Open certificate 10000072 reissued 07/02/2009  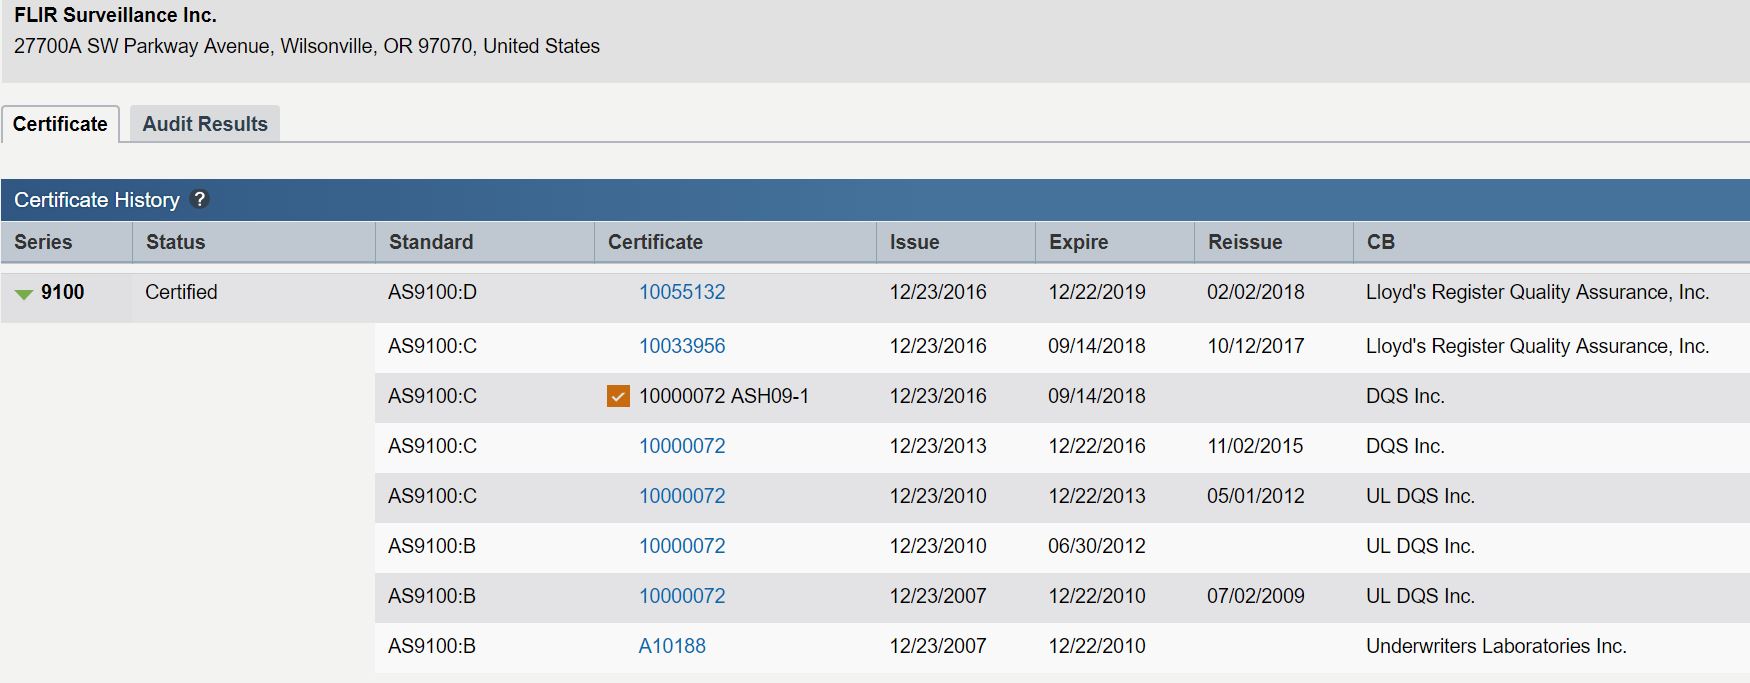[x=682, y=596]
